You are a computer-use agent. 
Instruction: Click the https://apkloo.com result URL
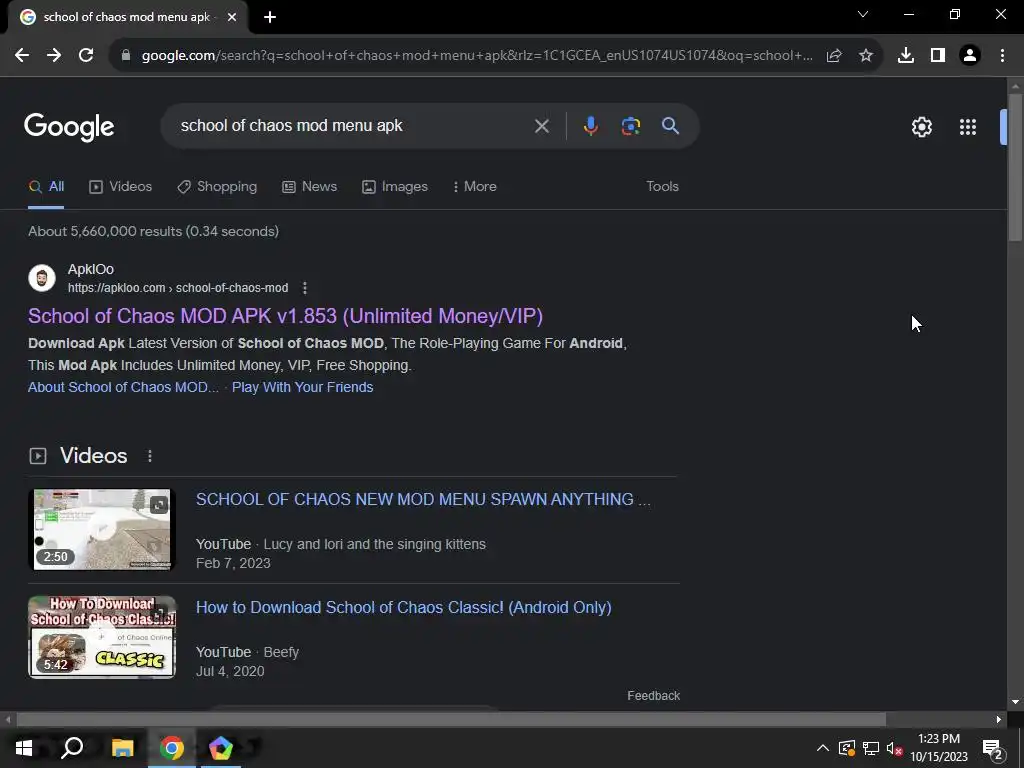(178, 288)
